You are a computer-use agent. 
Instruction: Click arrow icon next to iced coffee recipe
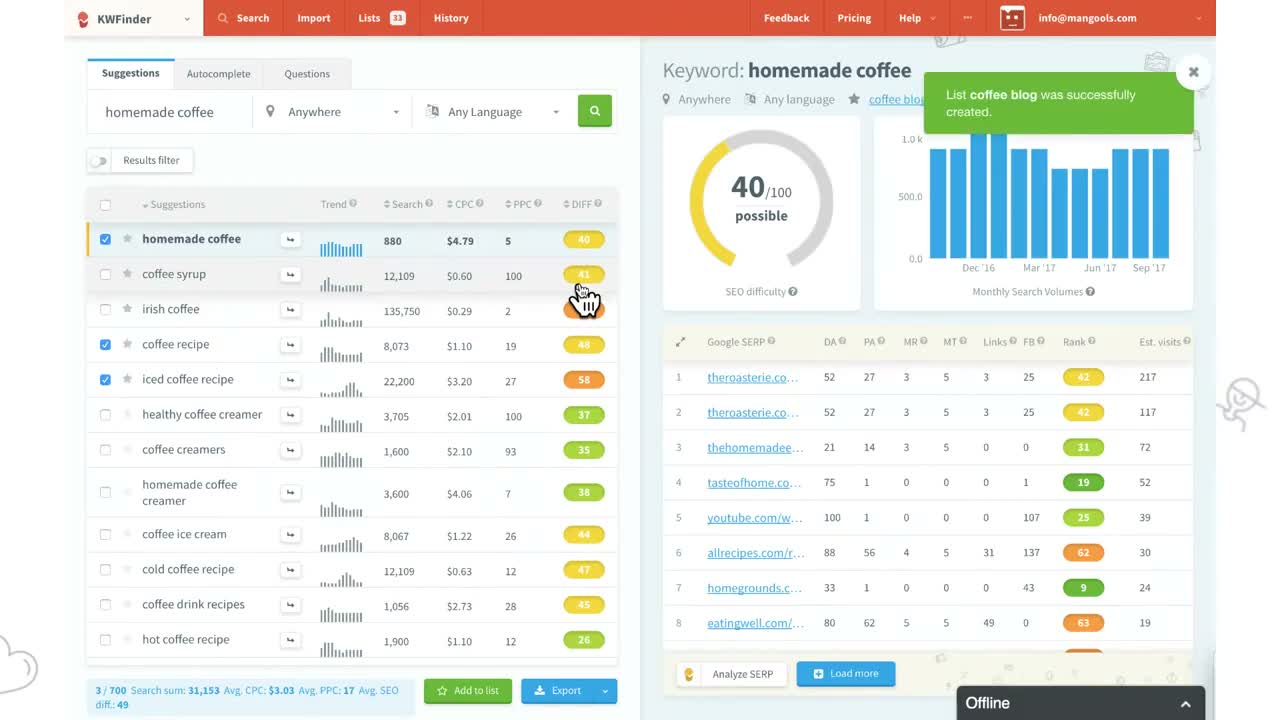(290, 380)
